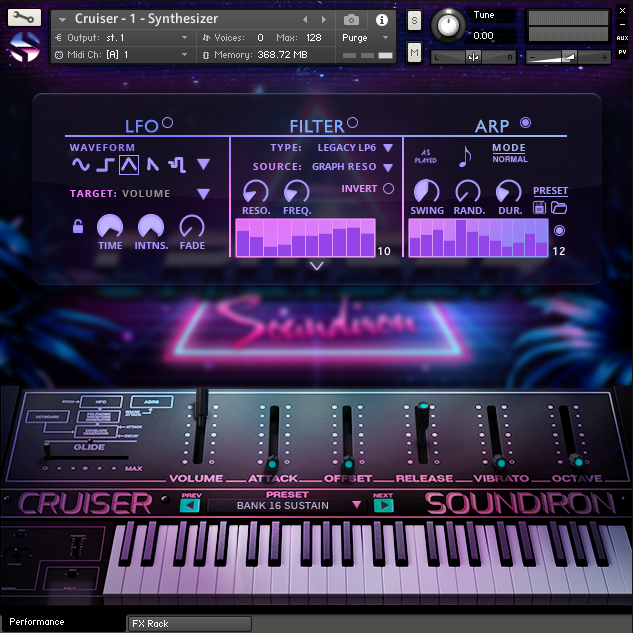Open the wrench instrument edit icon
The width and height of the screenshot is (633, 633).
[24, 17]
